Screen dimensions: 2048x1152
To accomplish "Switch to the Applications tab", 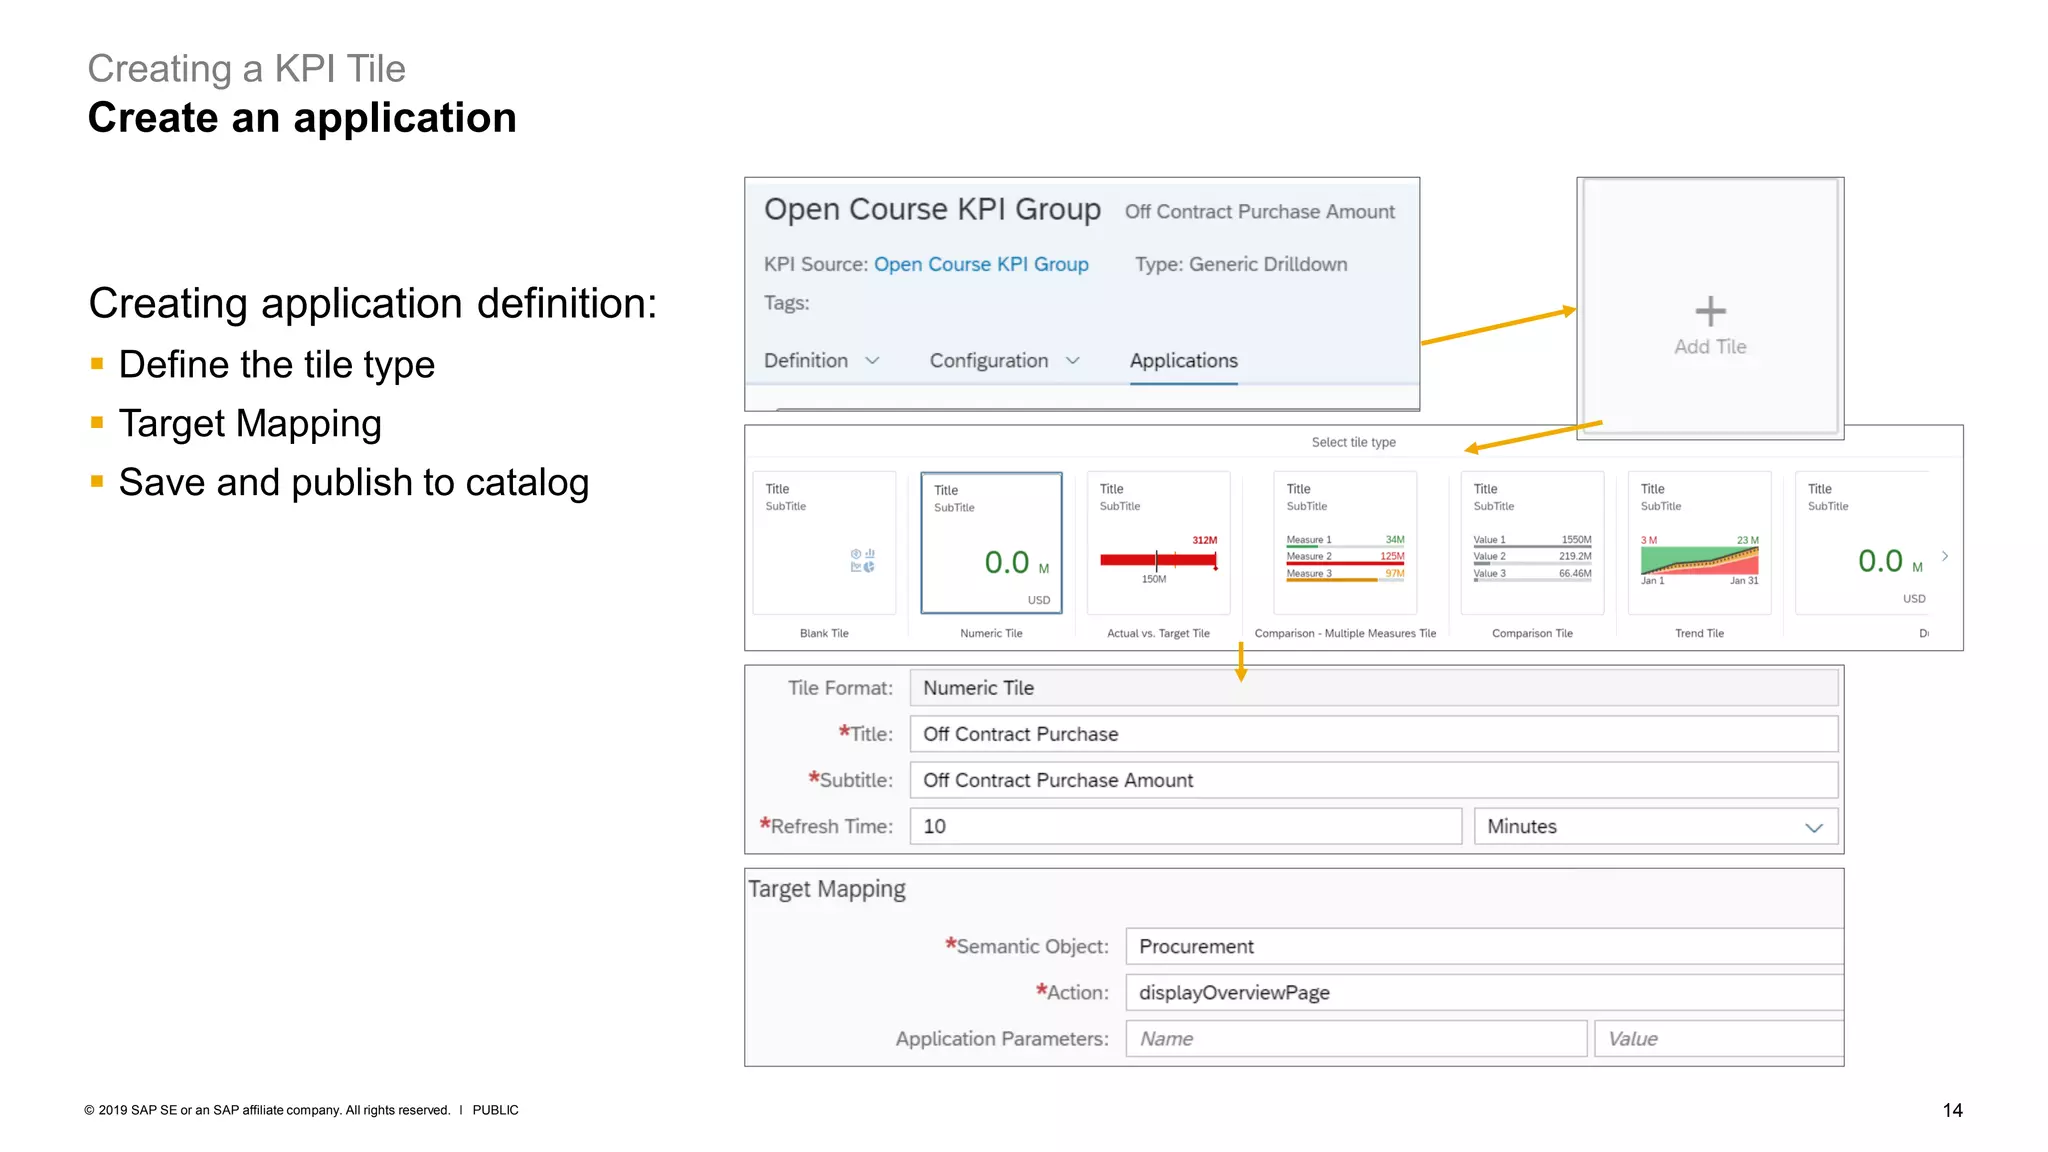I will (x=1184, y=361).
